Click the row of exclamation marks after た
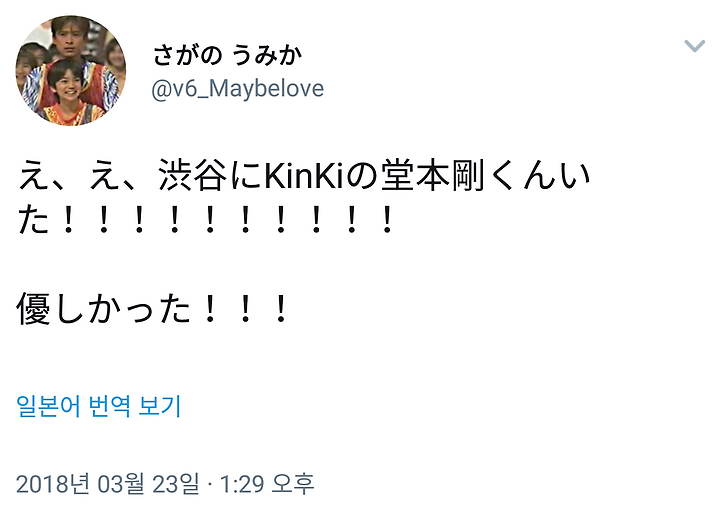This screenshot has width=720, height=512. tap(228, 219)
